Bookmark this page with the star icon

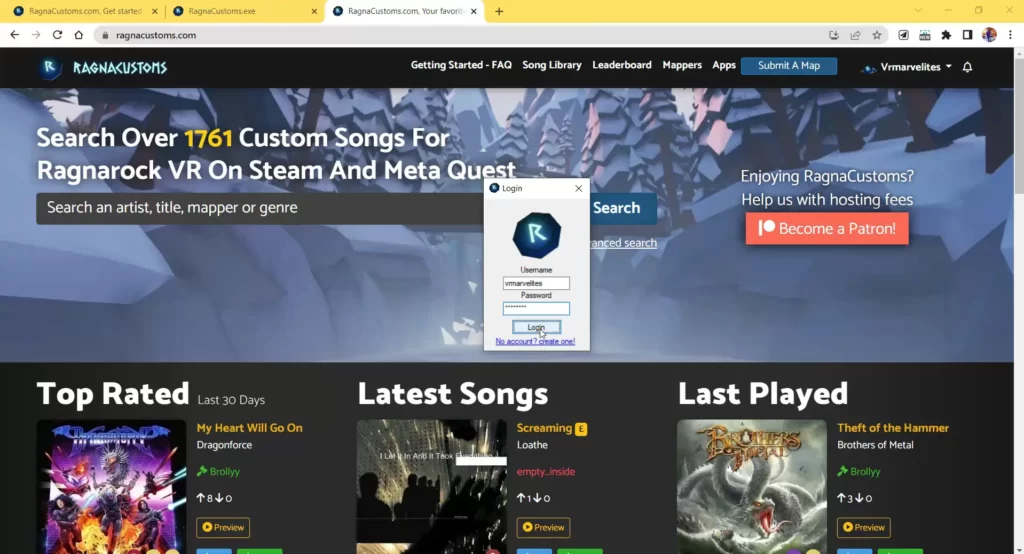876,35
